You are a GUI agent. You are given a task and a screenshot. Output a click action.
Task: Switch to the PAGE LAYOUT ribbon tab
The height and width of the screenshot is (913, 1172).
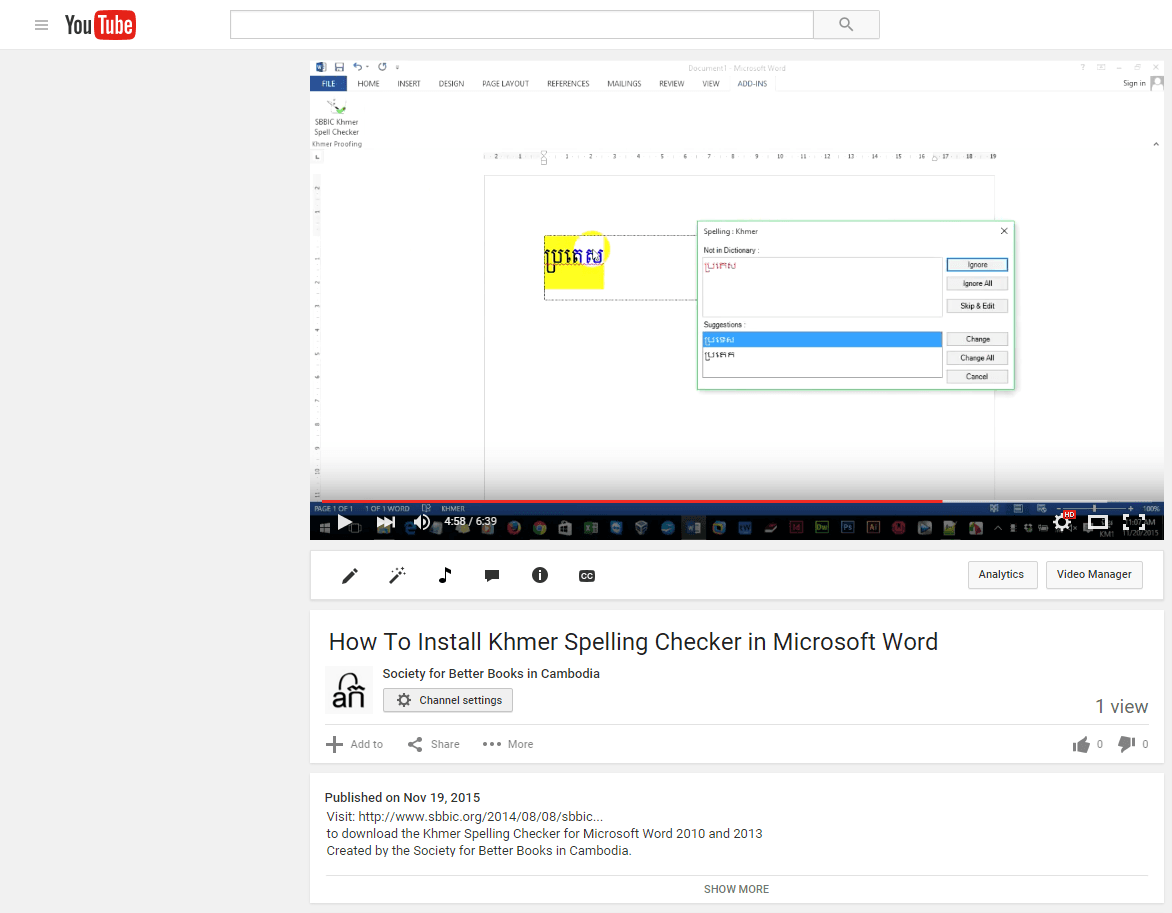505,84
